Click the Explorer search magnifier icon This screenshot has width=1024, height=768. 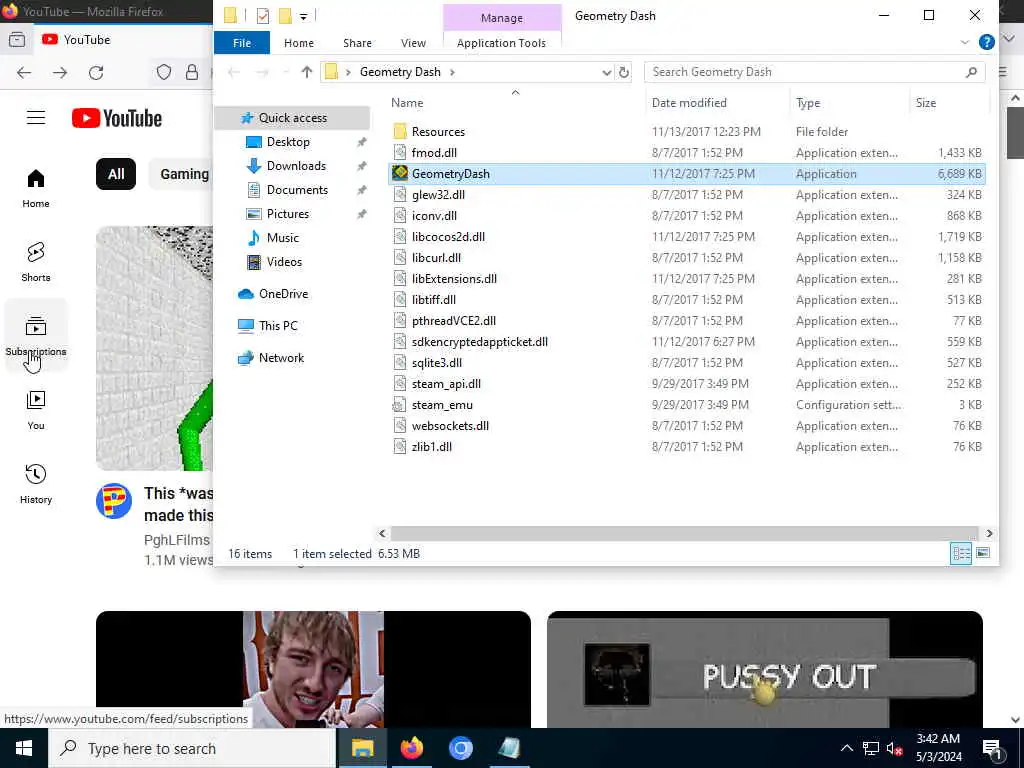(x=971, y=72)
